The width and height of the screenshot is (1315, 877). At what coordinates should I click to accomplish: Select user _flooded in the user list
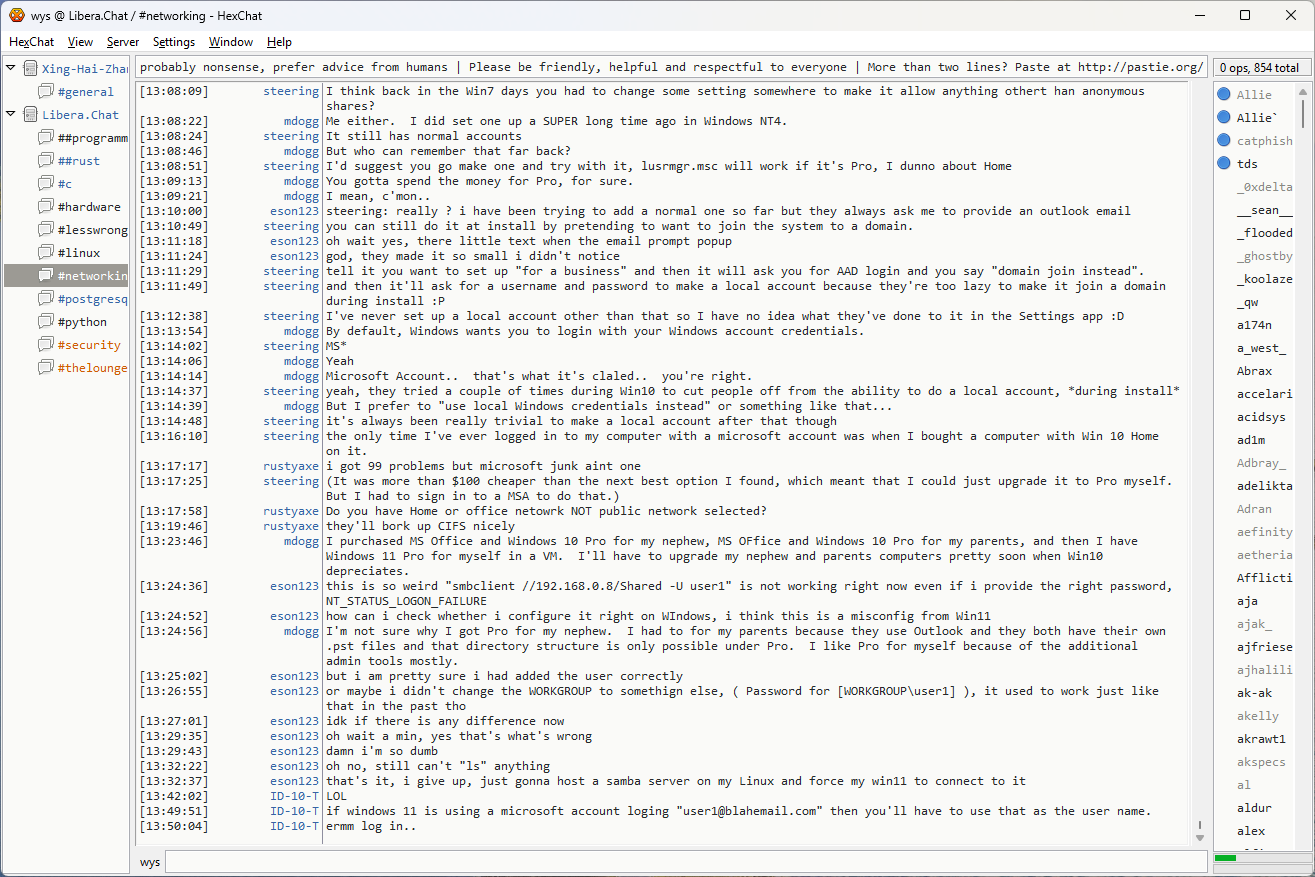click(x=1265, y=233)
